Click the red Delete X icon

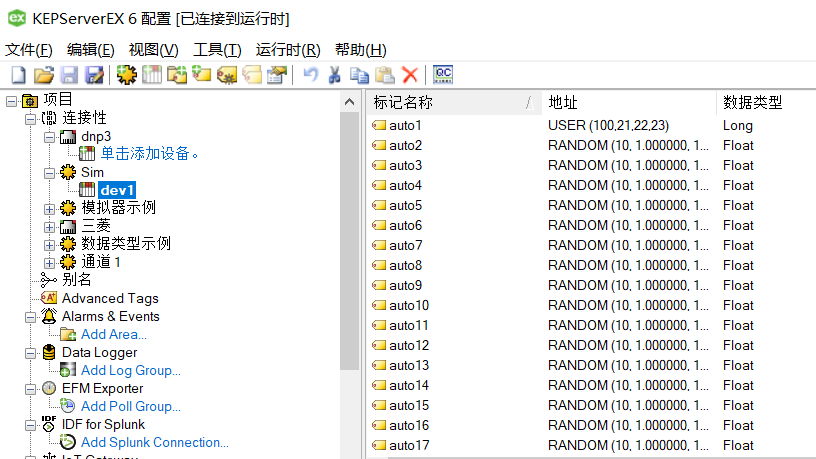(410, 75)
